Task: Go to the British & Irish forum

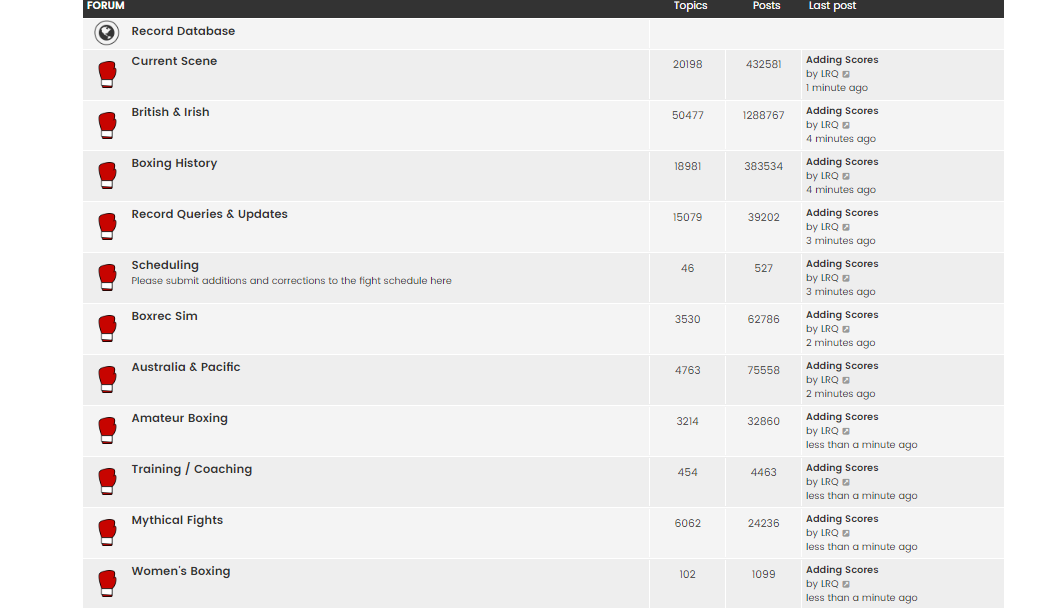Action: coord(171,112)
